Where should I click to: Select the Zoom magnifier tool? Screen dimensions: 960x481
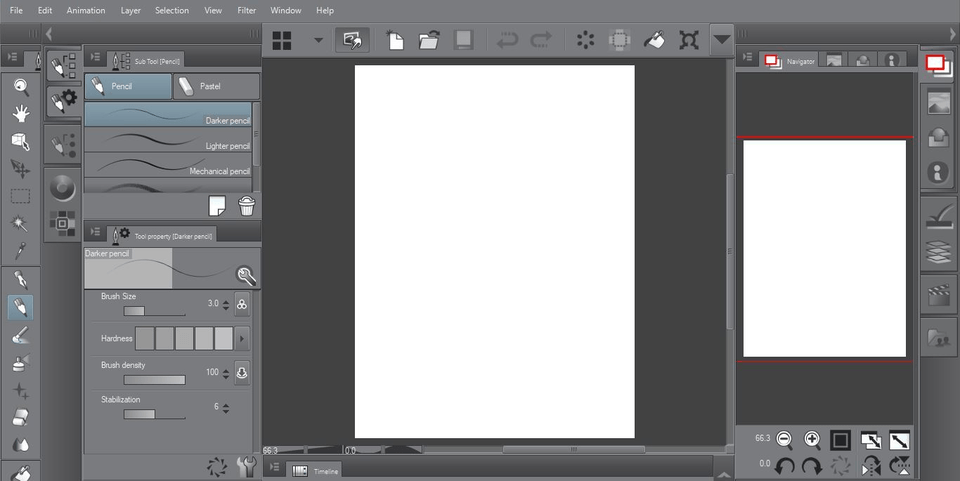pyautogui.click(x=21, y=87)
